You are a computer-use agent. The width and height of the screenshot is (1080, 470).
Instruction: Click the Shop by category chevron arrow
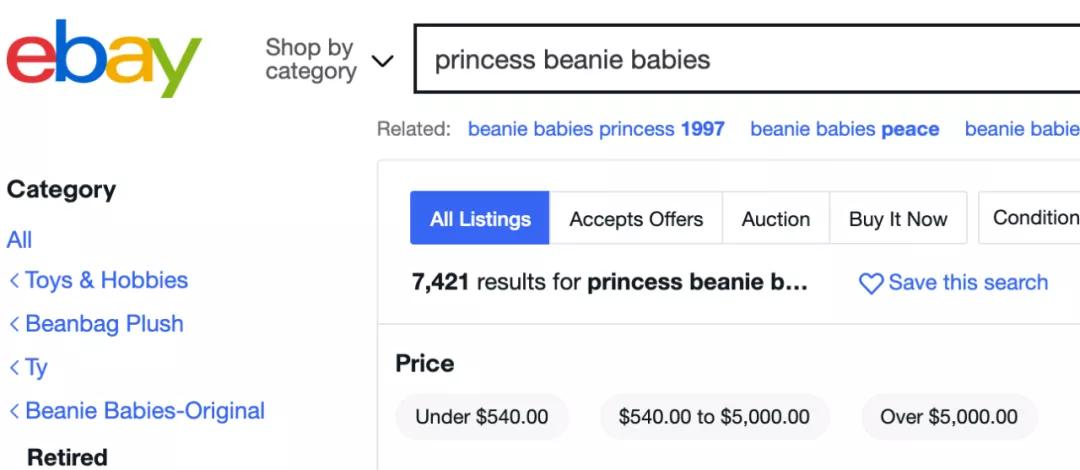[x=382, y=61]
